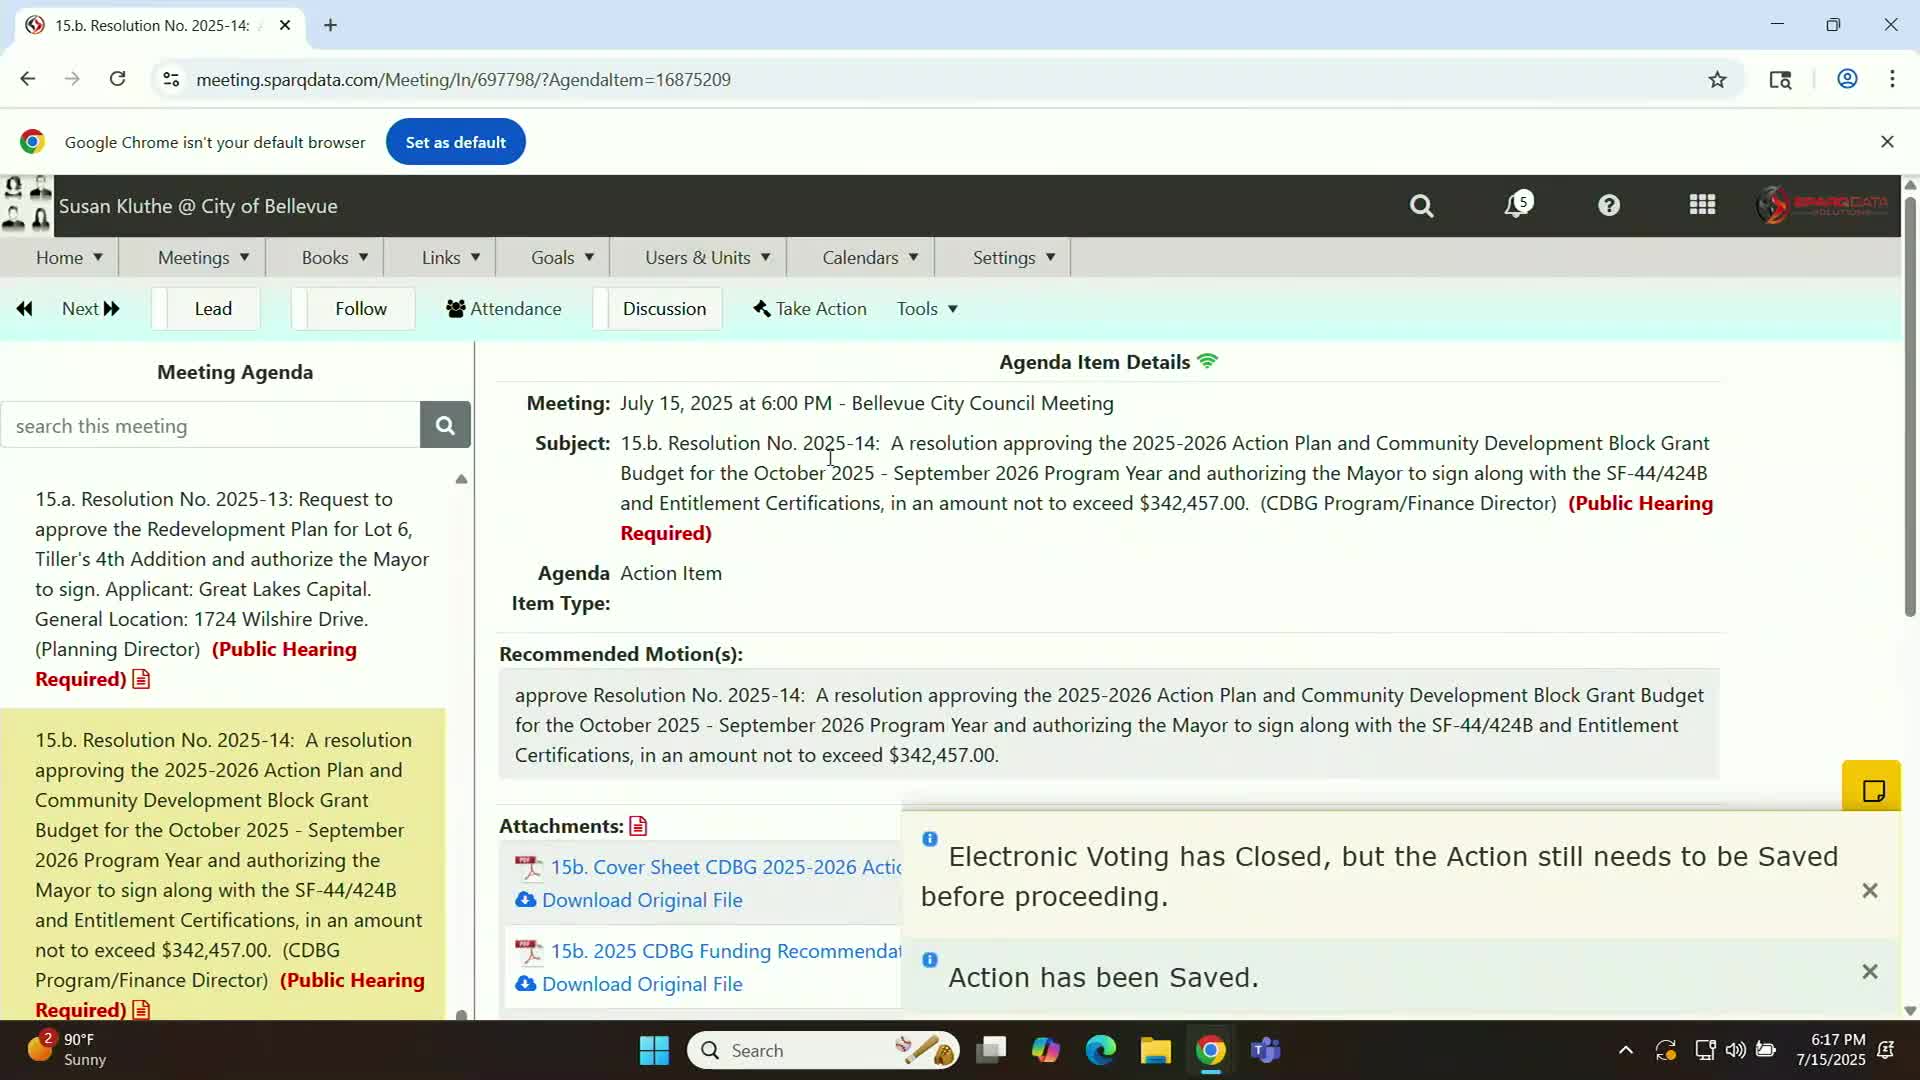Screen dimensions: 1920x1080
Task: Go to previous agenda item arrows
Action: click(x=25, y=309)
